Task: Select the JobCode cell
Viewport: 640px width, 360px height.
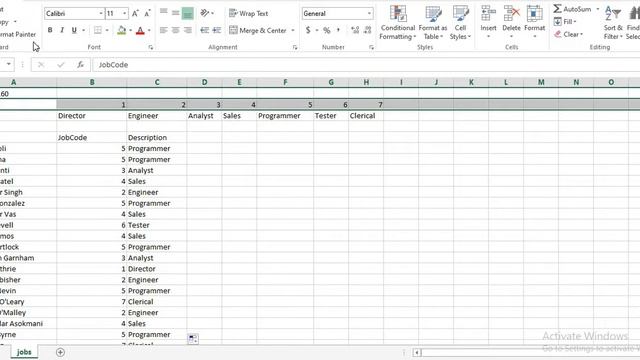Action: [x=92, y=138]
